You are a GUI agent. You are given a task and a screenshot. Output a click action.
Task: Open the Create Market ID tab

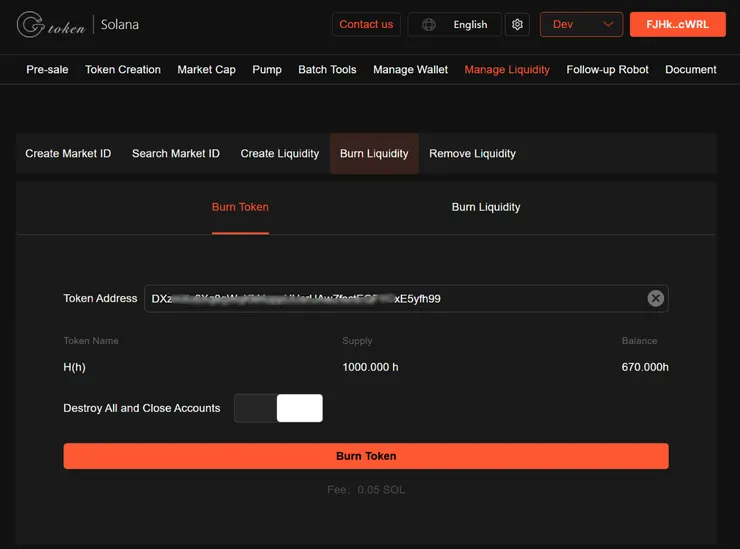coord(68,154)
